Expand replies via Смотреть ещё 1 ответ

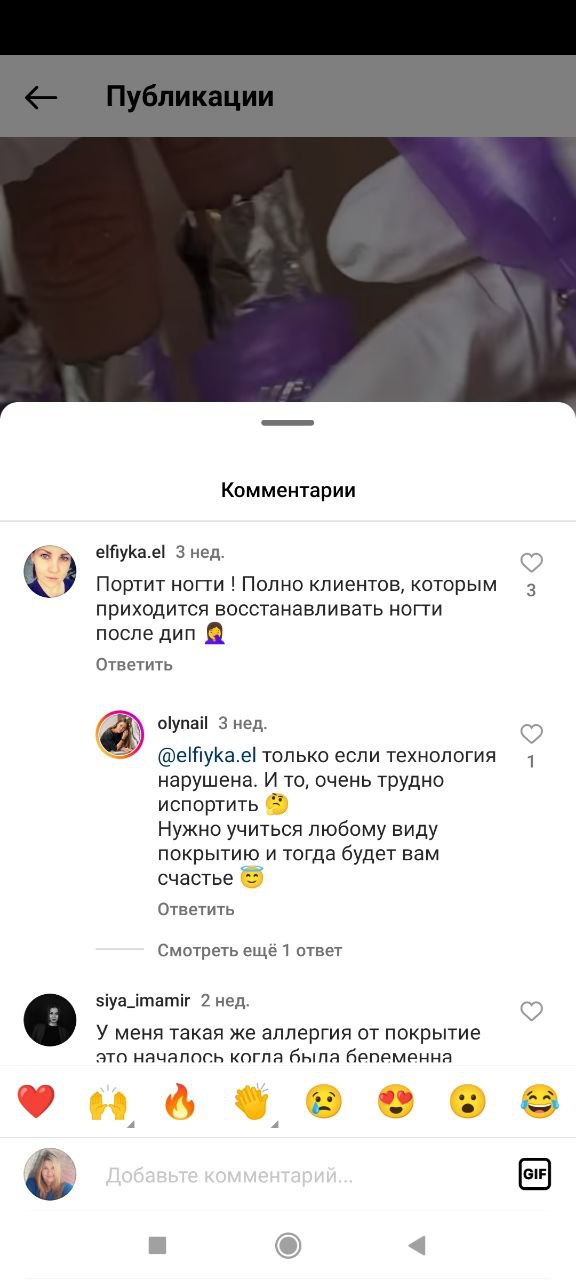pos(250,950)
